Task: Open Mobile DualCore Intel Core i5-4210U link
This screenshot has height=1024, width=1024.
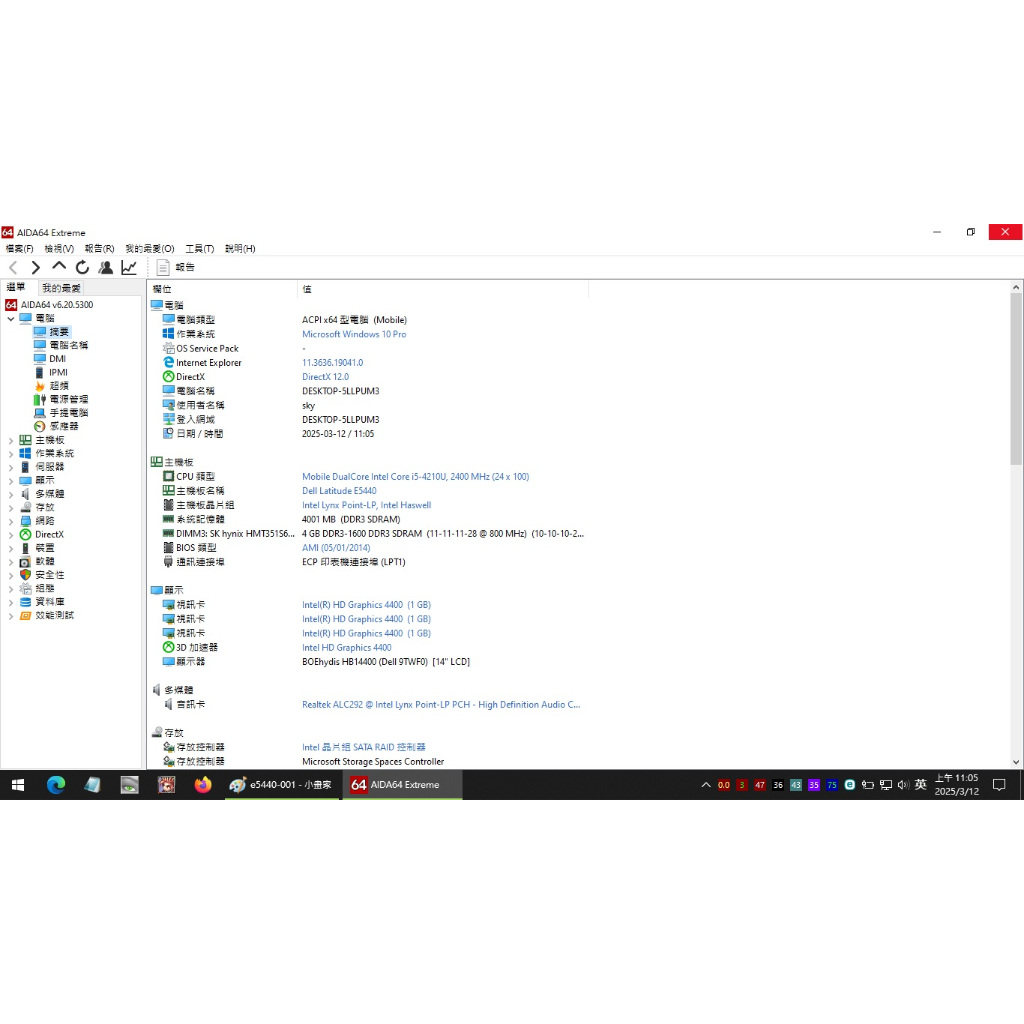Action: pos(415,477)
